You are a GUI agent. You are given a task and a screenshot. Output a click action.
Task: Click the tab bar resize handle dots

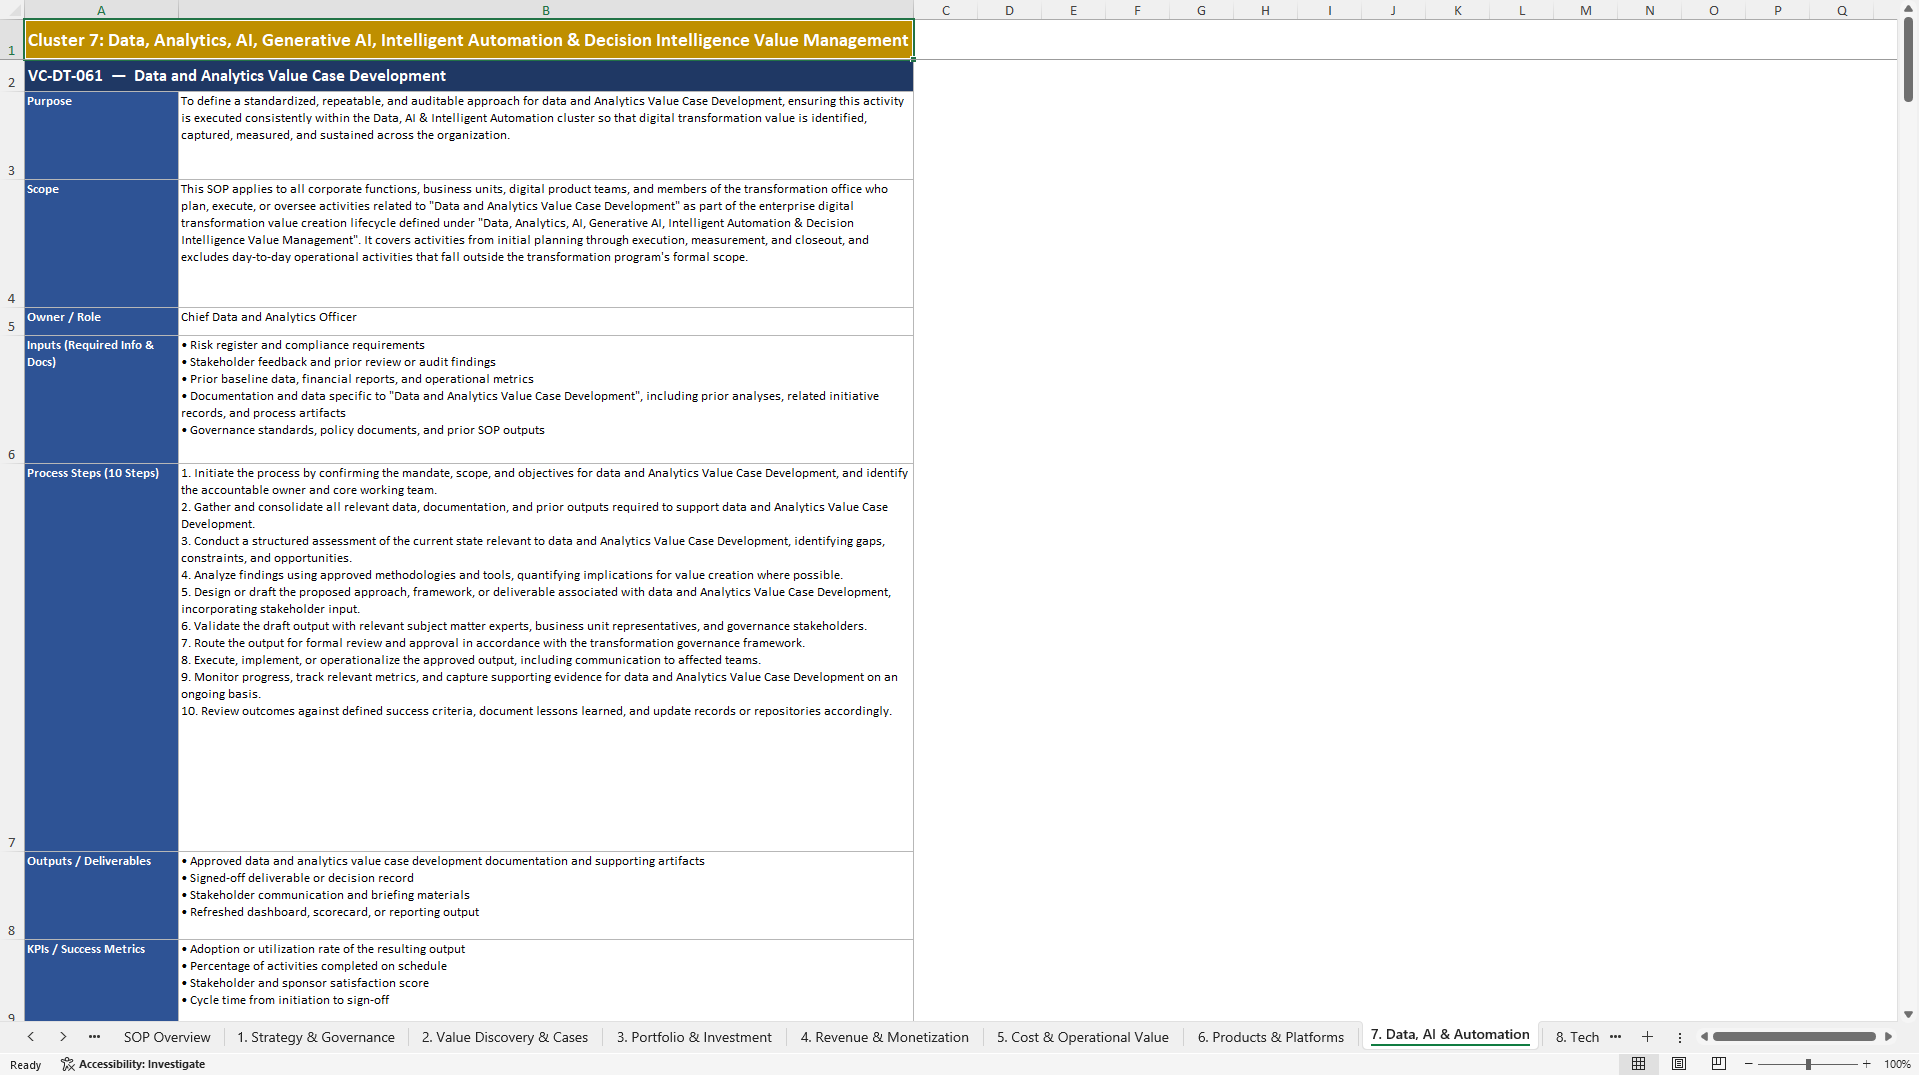click(x=1680, y=1037)
